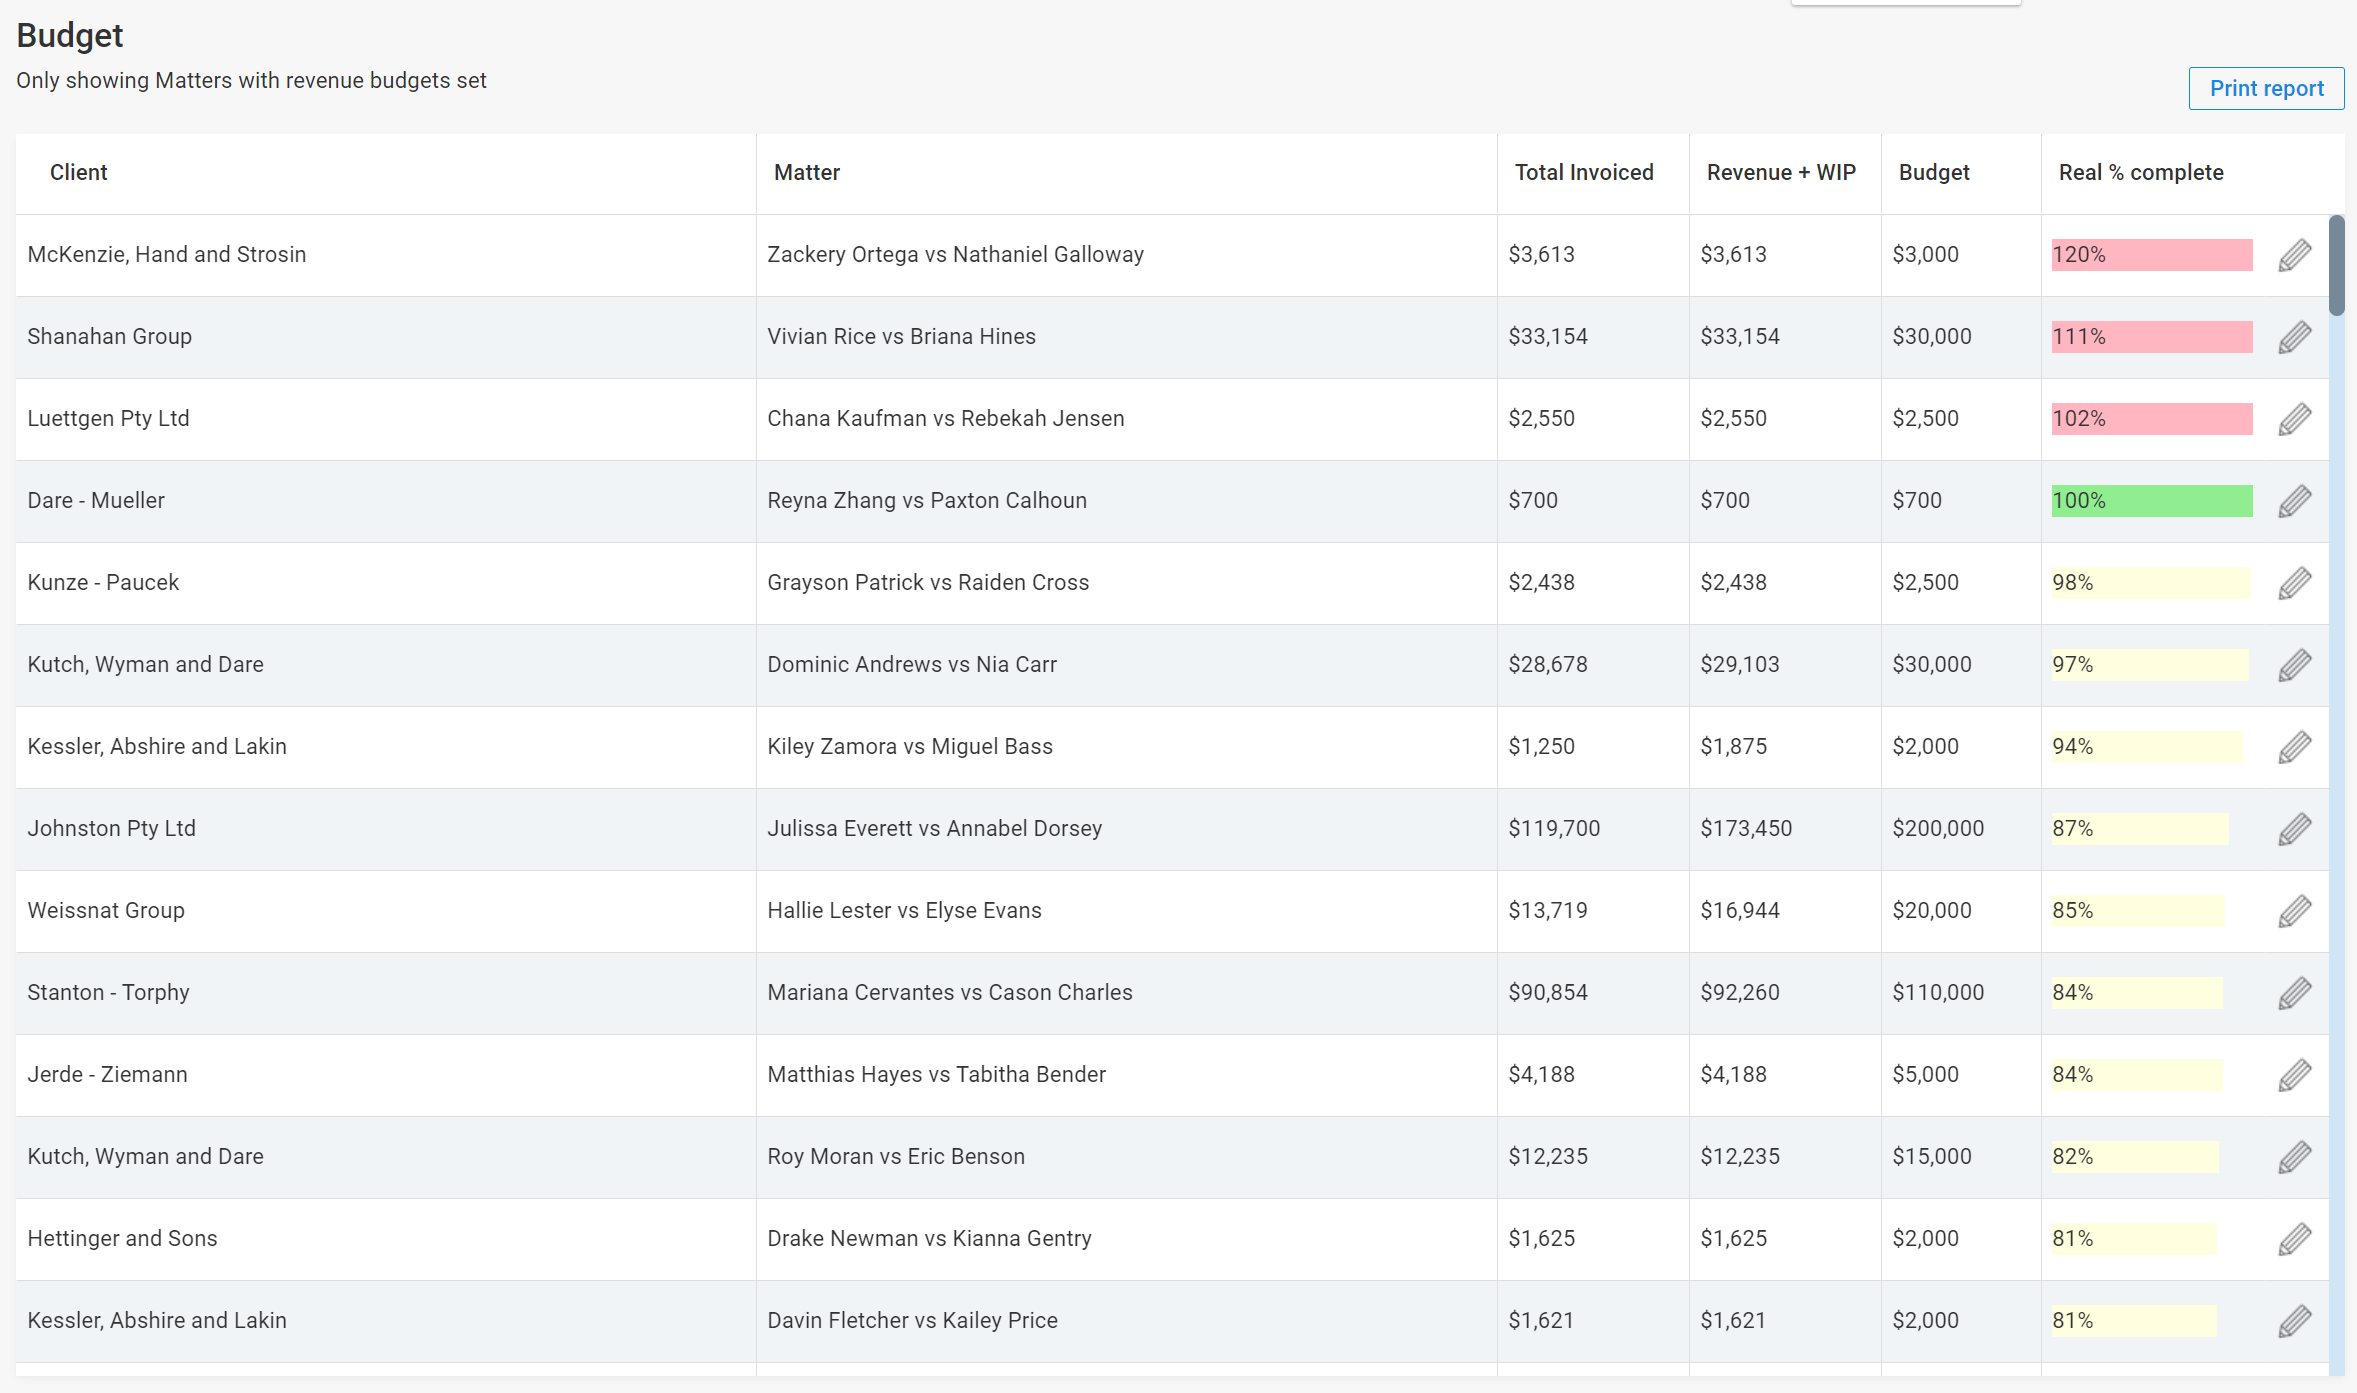Click pencil for Roy Moran vs Eric Benson

[x=2294, y=1157]
